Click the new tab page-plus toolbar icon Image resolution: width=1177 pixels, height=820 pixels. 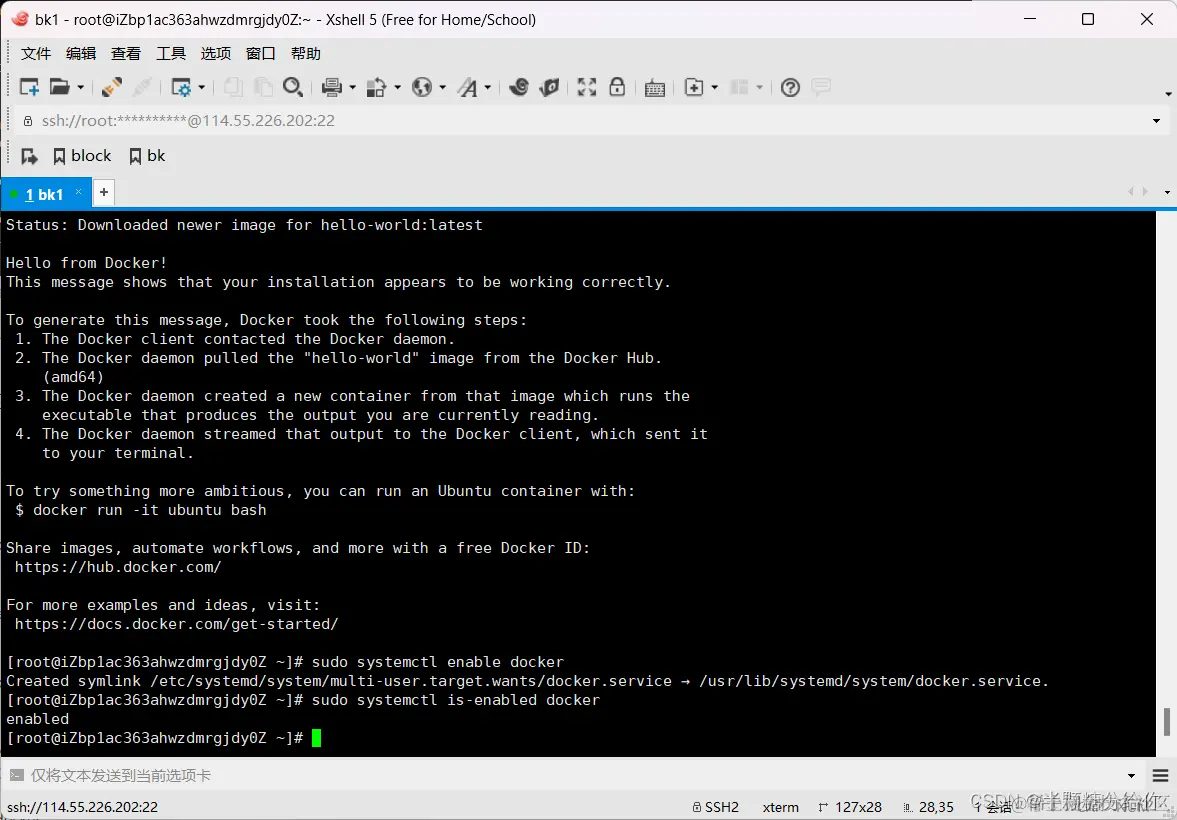(x=694, y=87)
